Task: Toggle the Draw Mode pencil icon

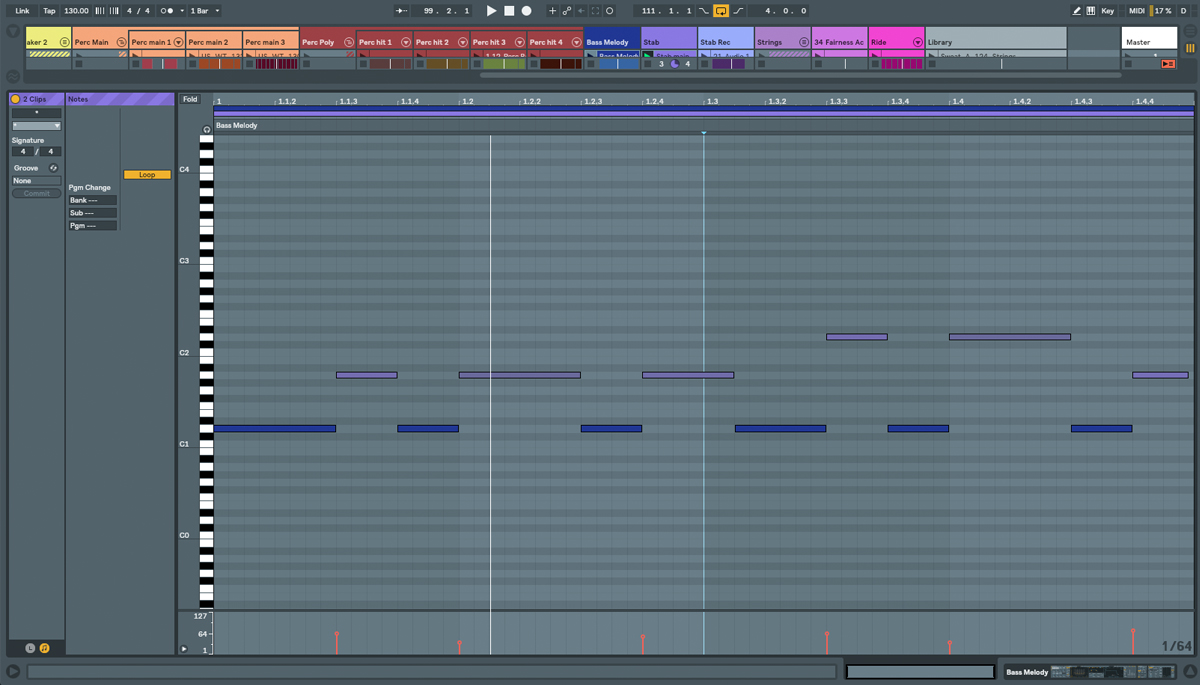Action: pyautogui.click(x=1076, y=11)
